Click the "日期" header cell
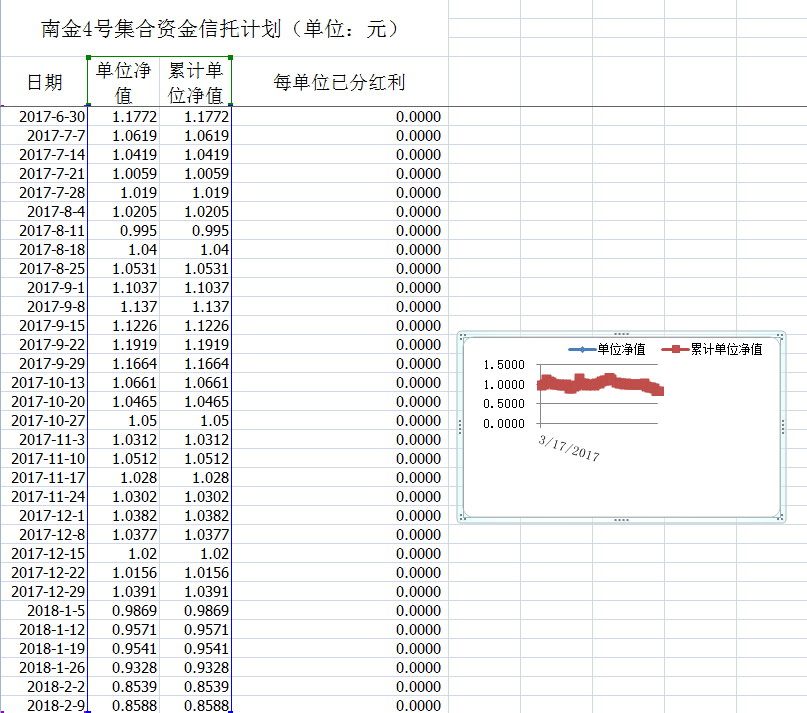 click(44, 82)
